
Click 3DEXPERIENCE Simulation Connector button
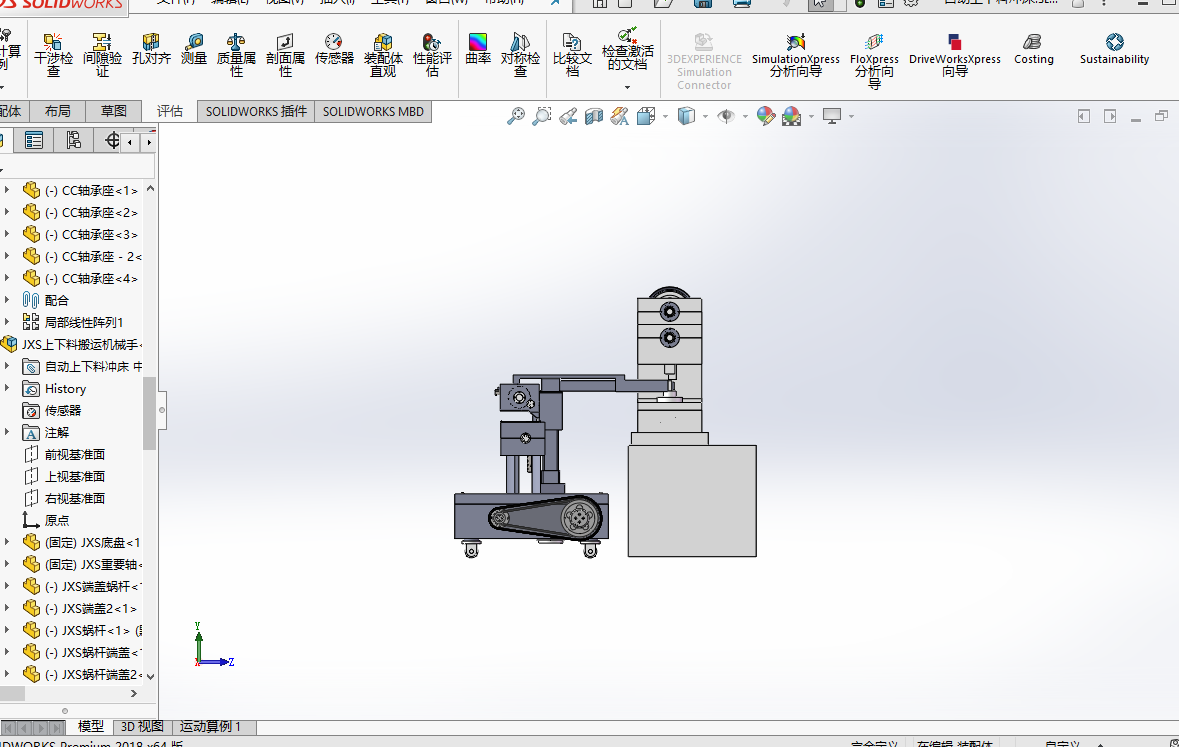[x=704, y=60]
